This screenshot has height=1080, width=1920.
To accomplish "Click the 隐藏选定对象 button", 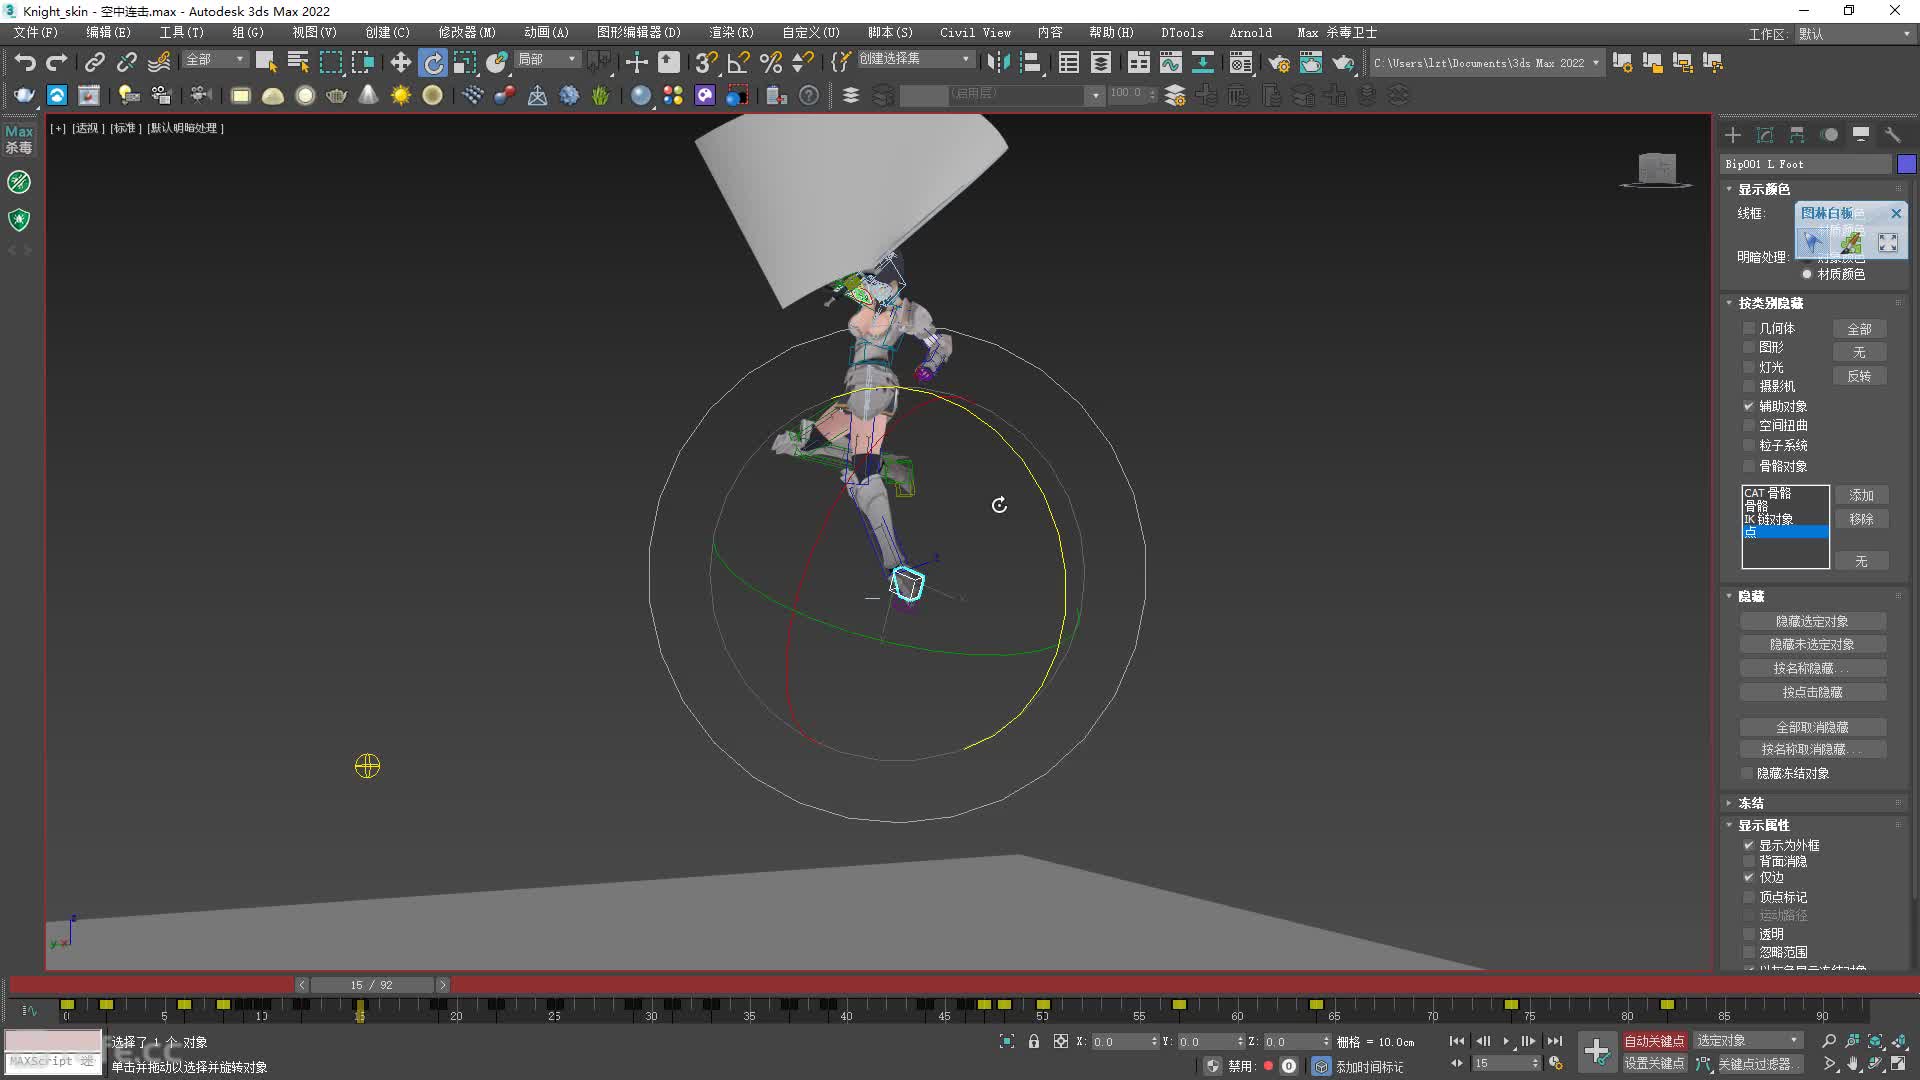I will 1812,621.
